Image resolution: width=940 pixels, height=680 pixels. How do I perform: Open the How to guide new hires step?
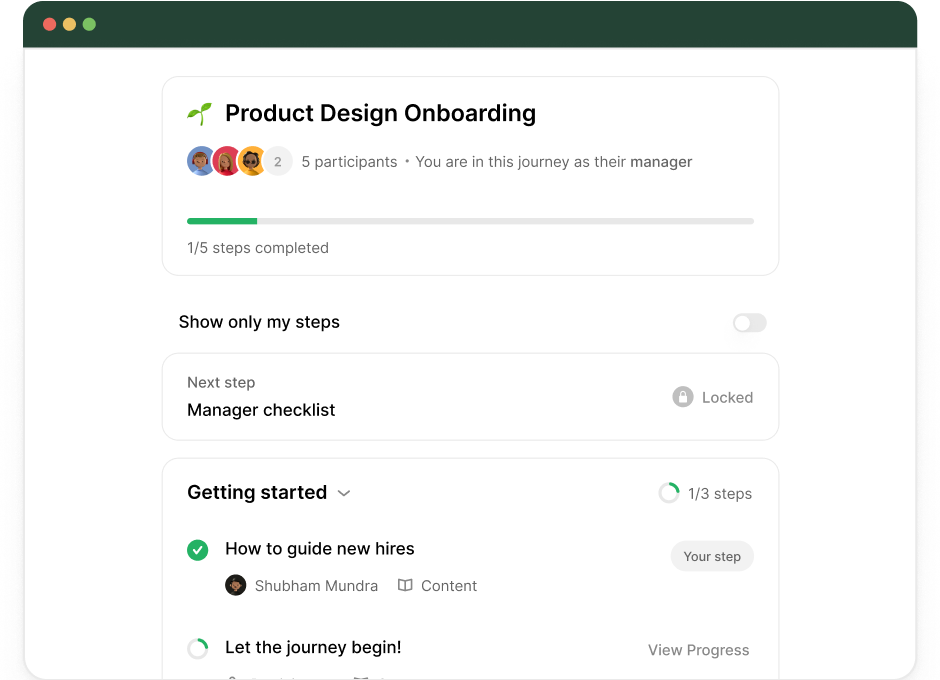pos(319,548)
